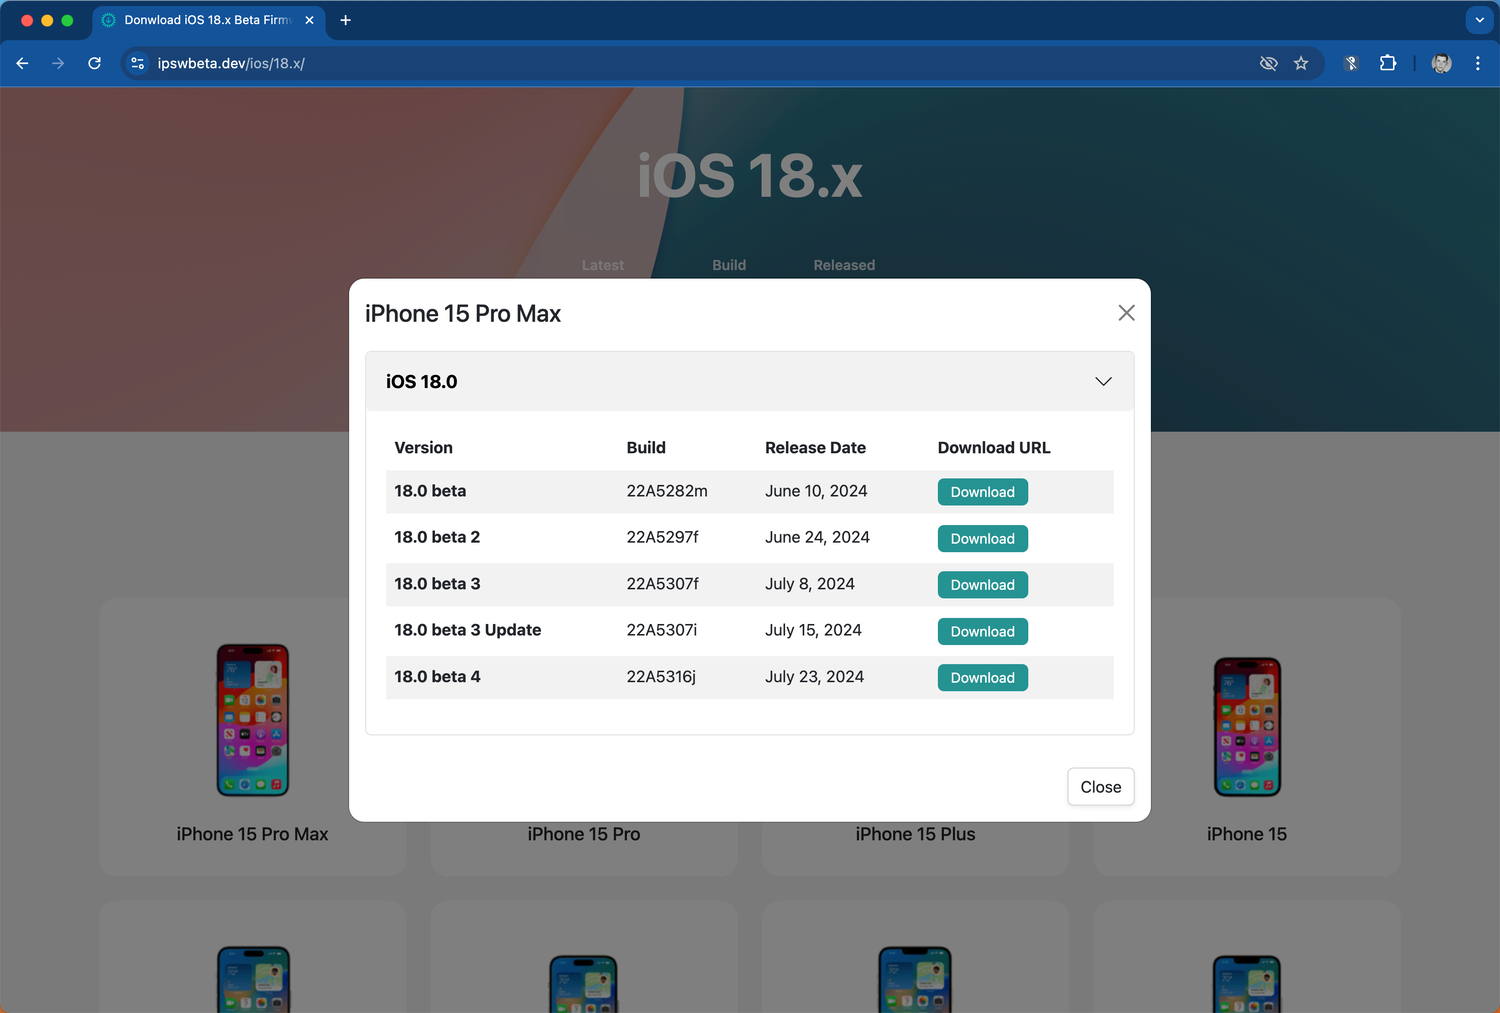Open the tracking protection eye icon
The image size is (1500, 1013).
1269,63
